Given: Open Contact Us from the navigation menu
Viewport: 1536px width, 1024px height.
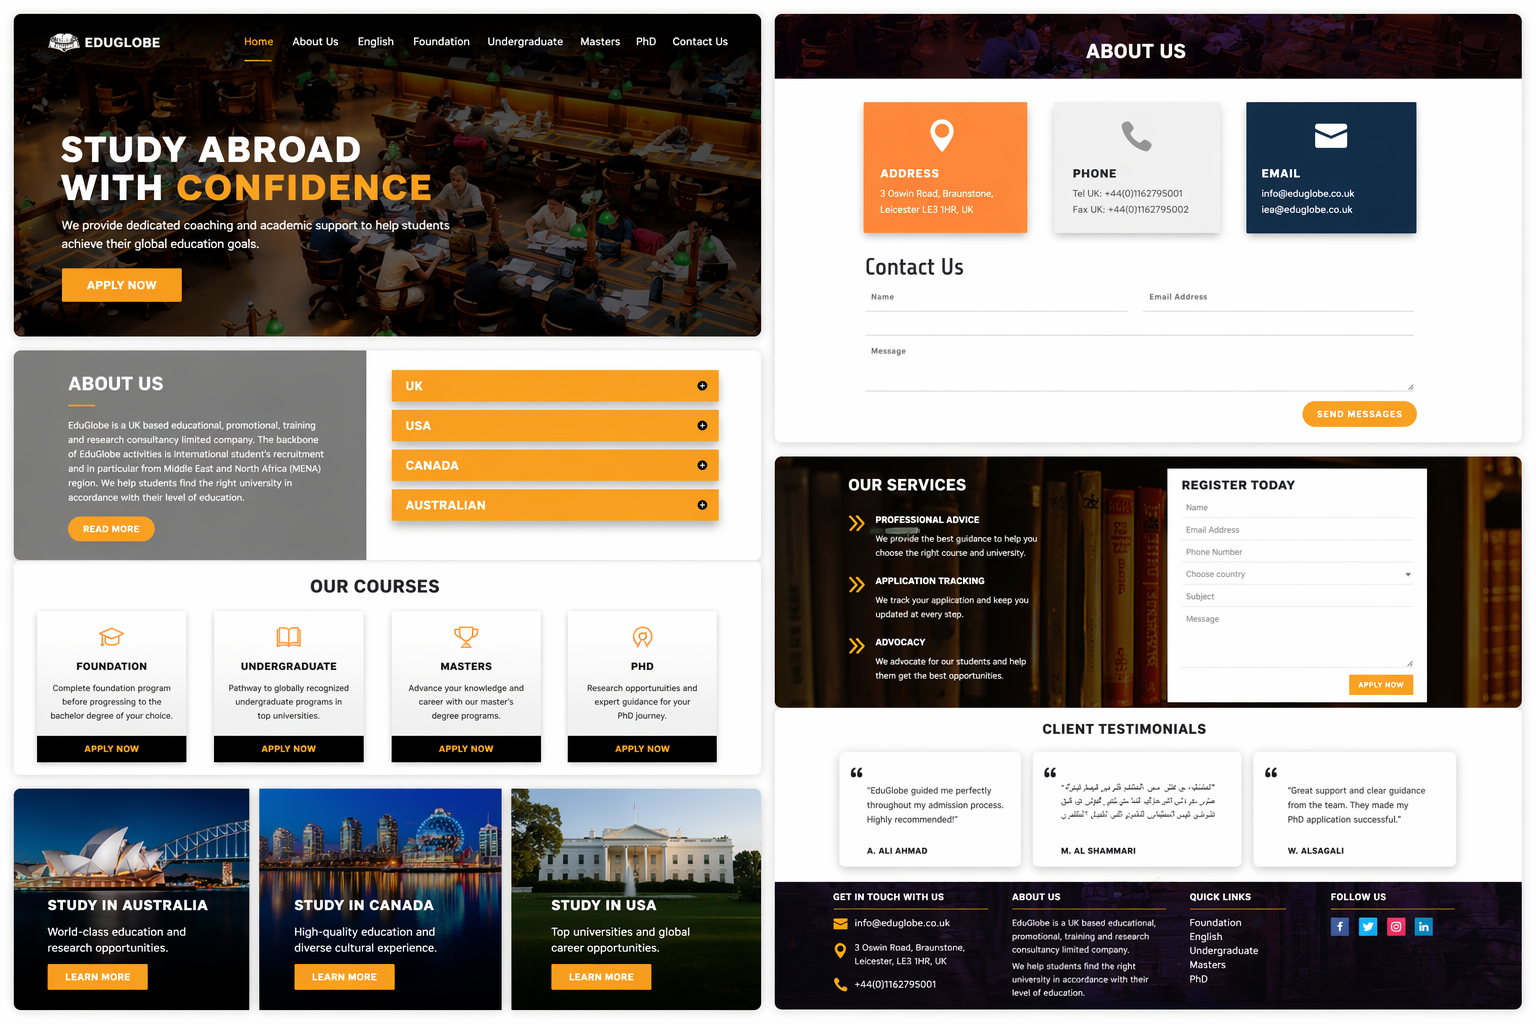Looking at the screenshot, I should (x=699, y=41).
